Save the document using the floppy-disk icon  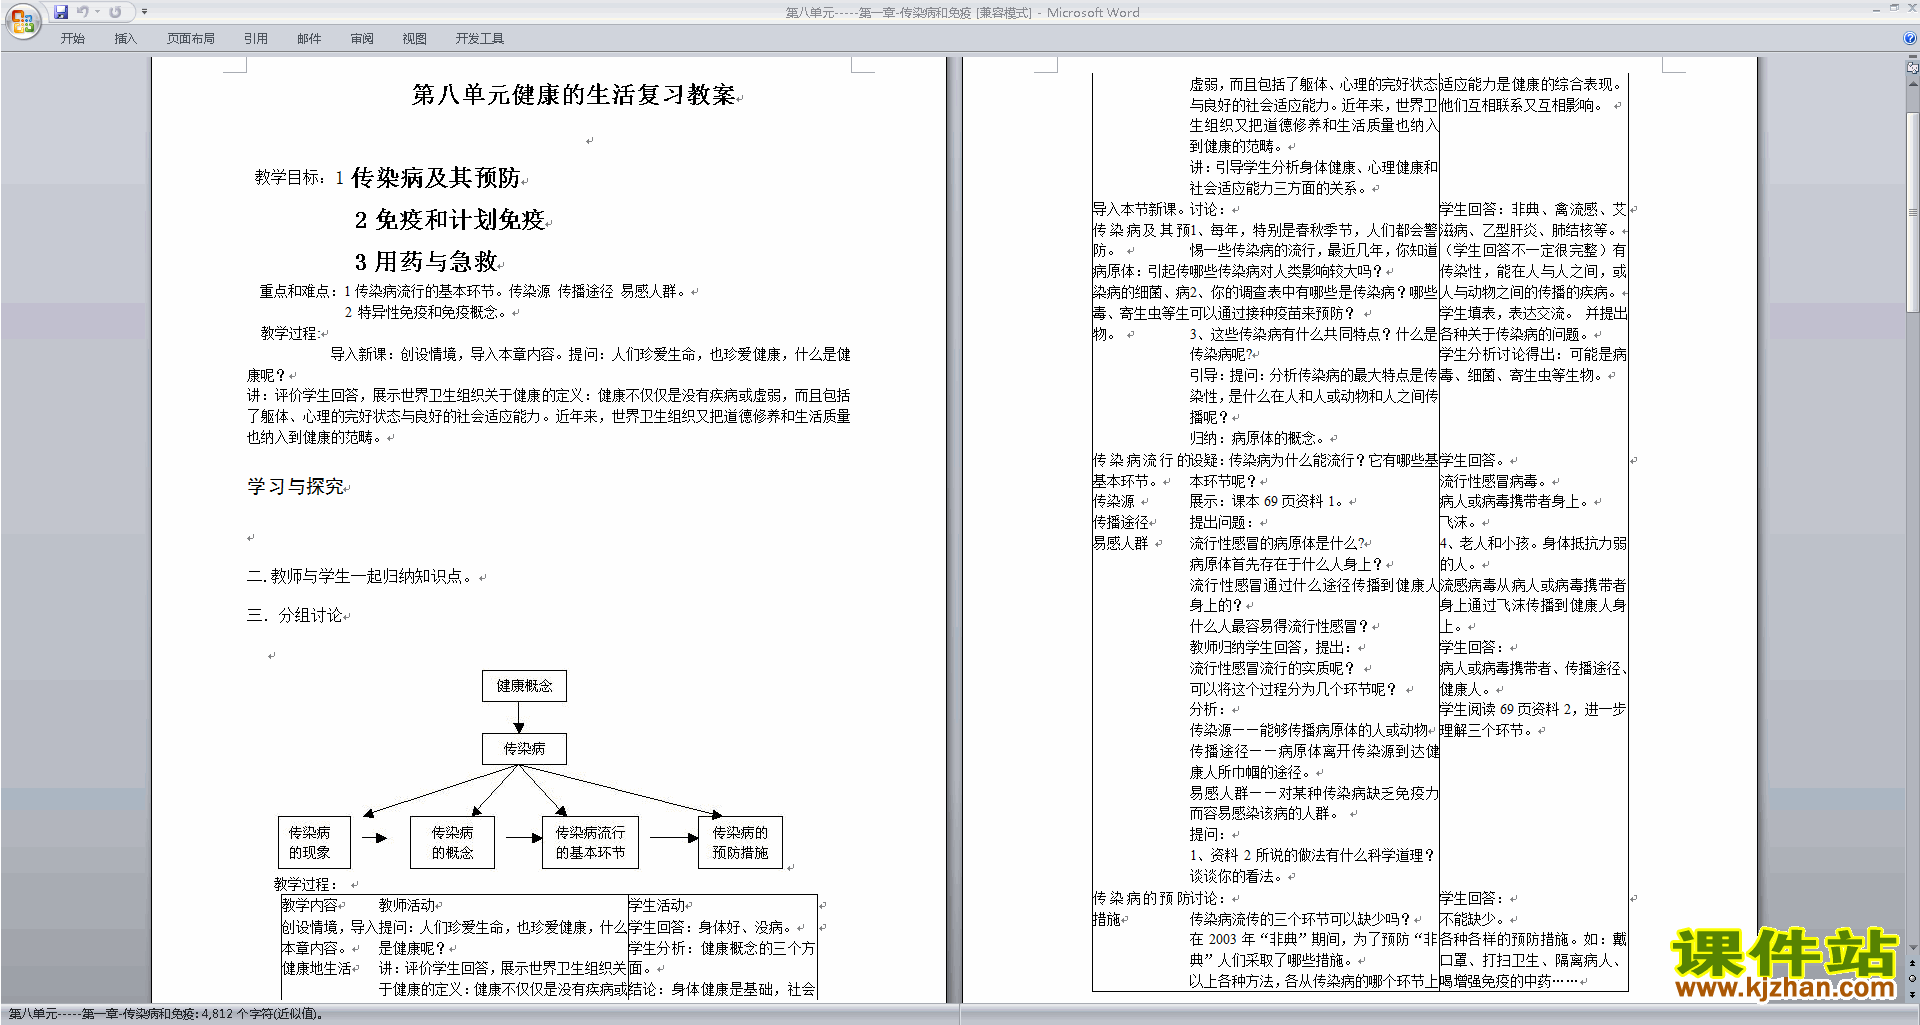coord(61,12)
